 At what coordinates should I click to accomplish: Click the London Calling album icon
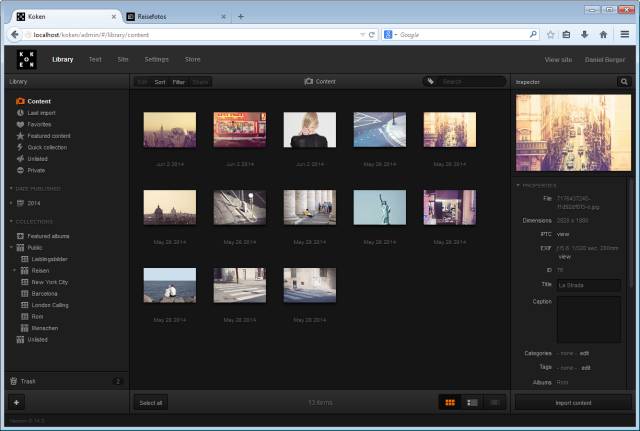coord(24,305)
